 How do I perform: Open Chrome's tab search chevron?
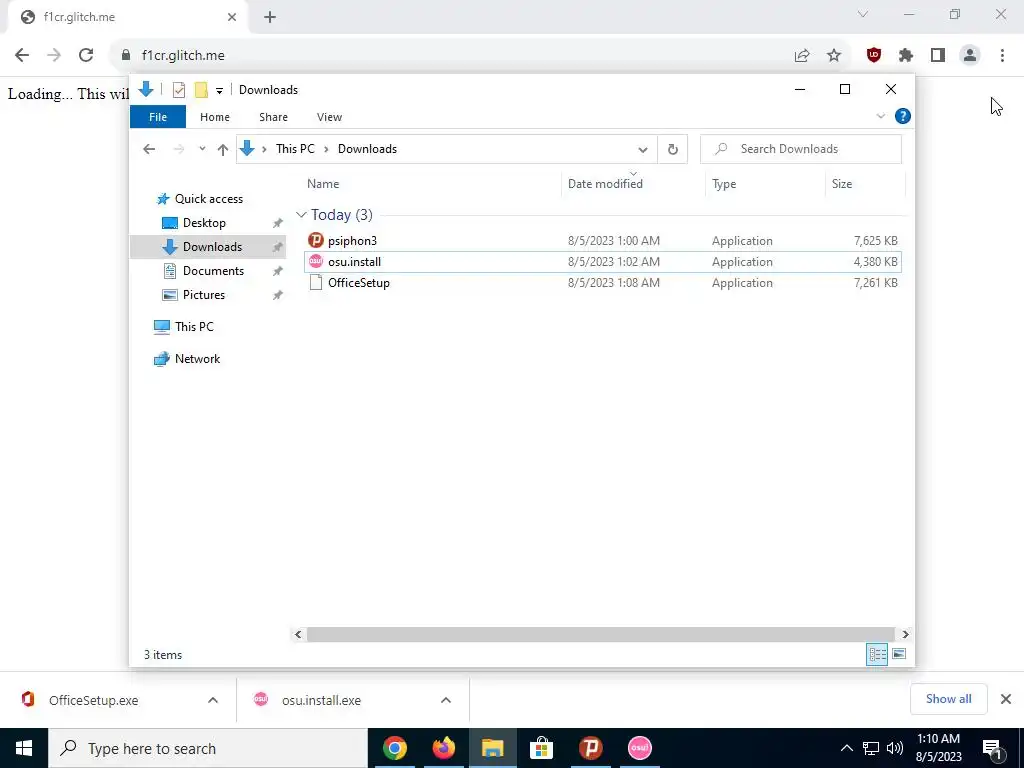tap(863, 14)
